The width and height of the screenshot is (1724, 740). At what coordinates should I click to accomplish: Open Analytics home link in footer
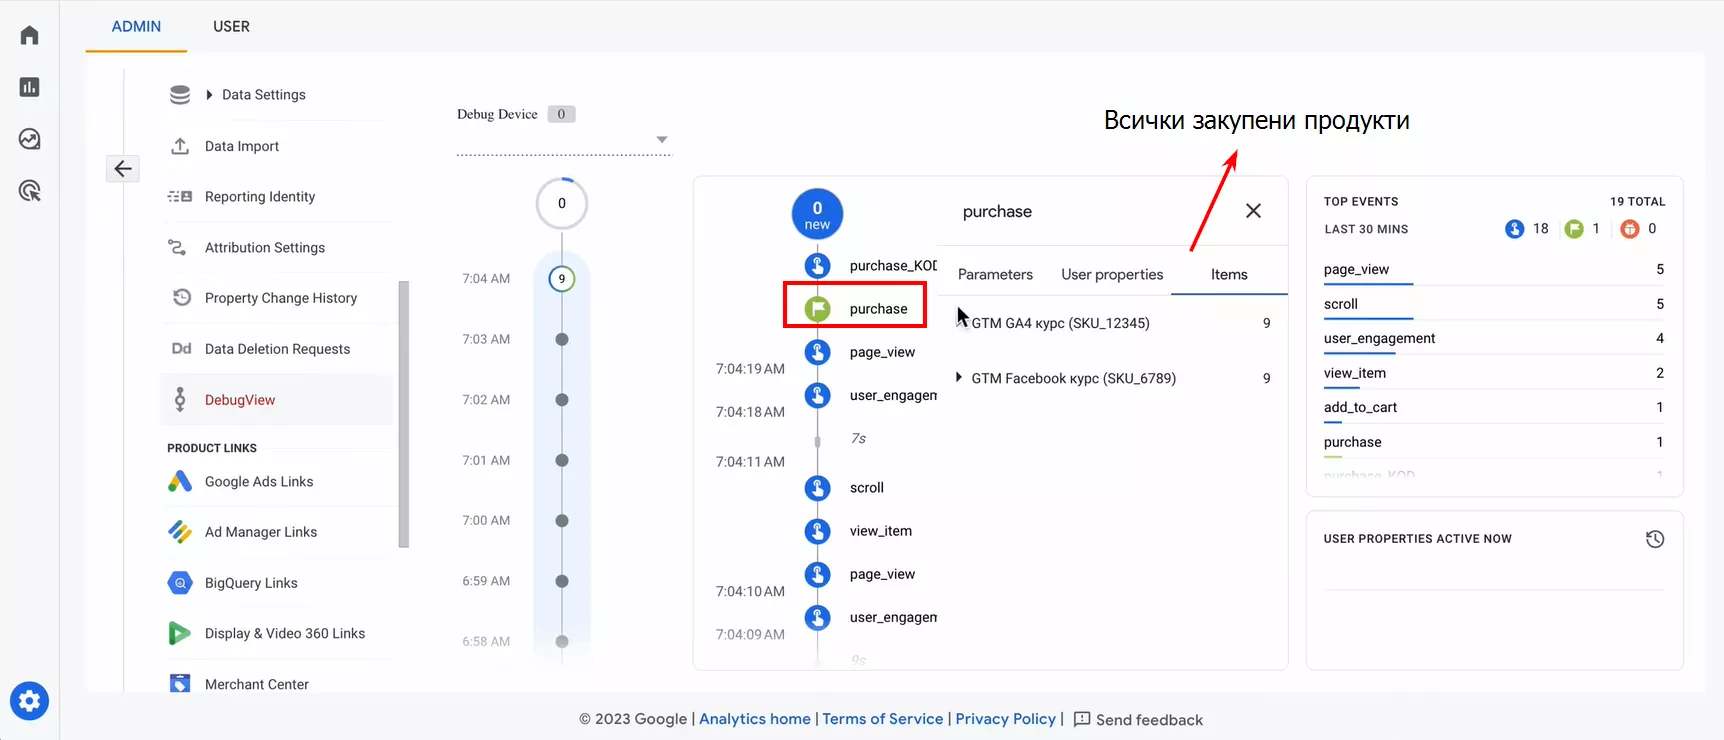point(755,719)
